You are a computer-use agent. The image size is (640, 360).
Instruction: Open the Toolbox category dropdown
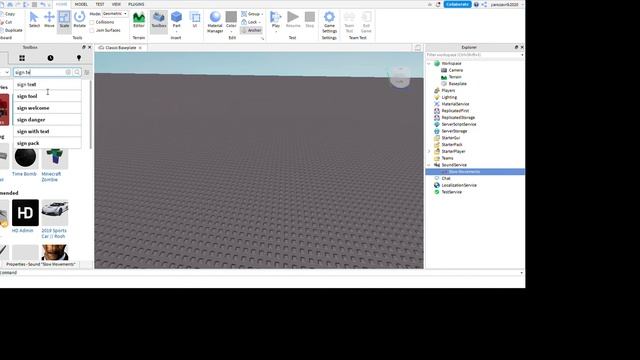[4, 72]
